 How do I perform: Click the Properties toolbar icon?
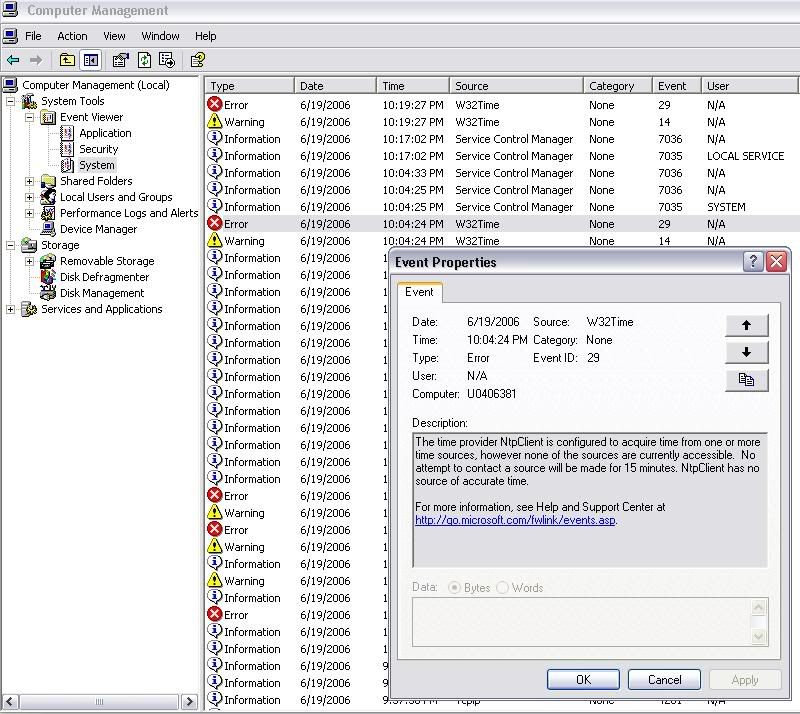click(121, 60)
